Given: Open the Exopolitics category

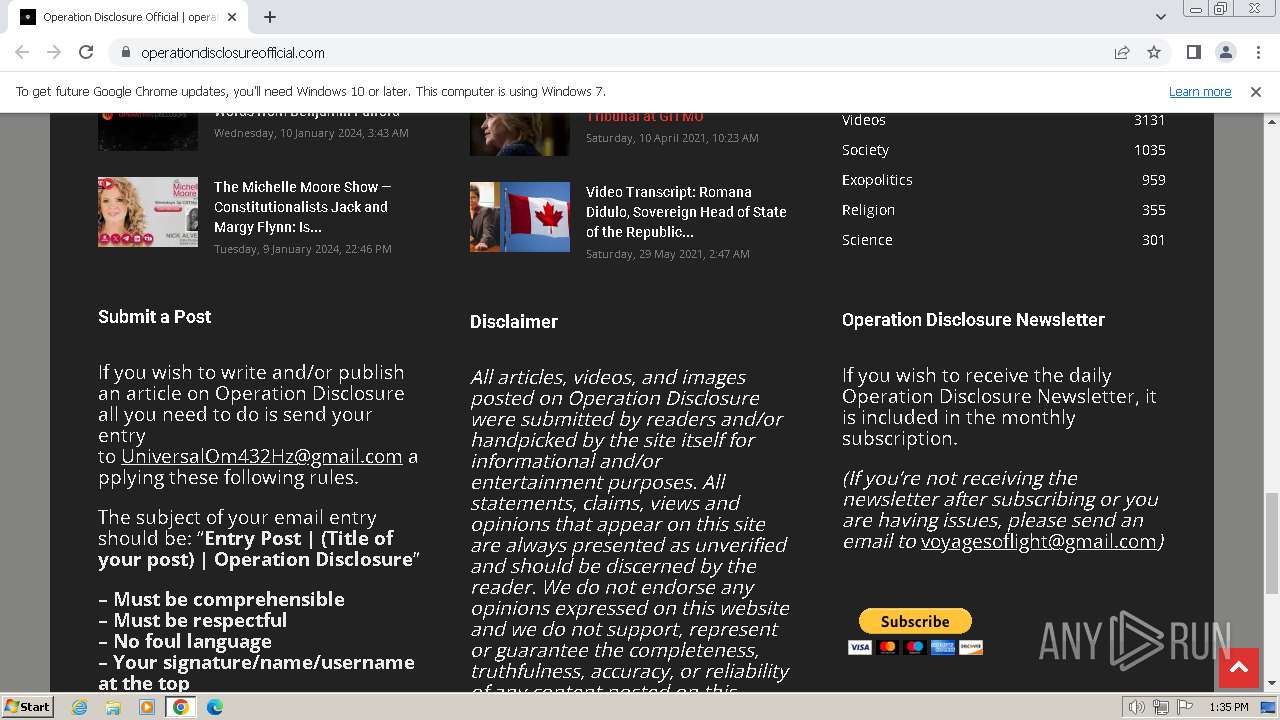Looking at the screenshot, I should pos(877,180).
